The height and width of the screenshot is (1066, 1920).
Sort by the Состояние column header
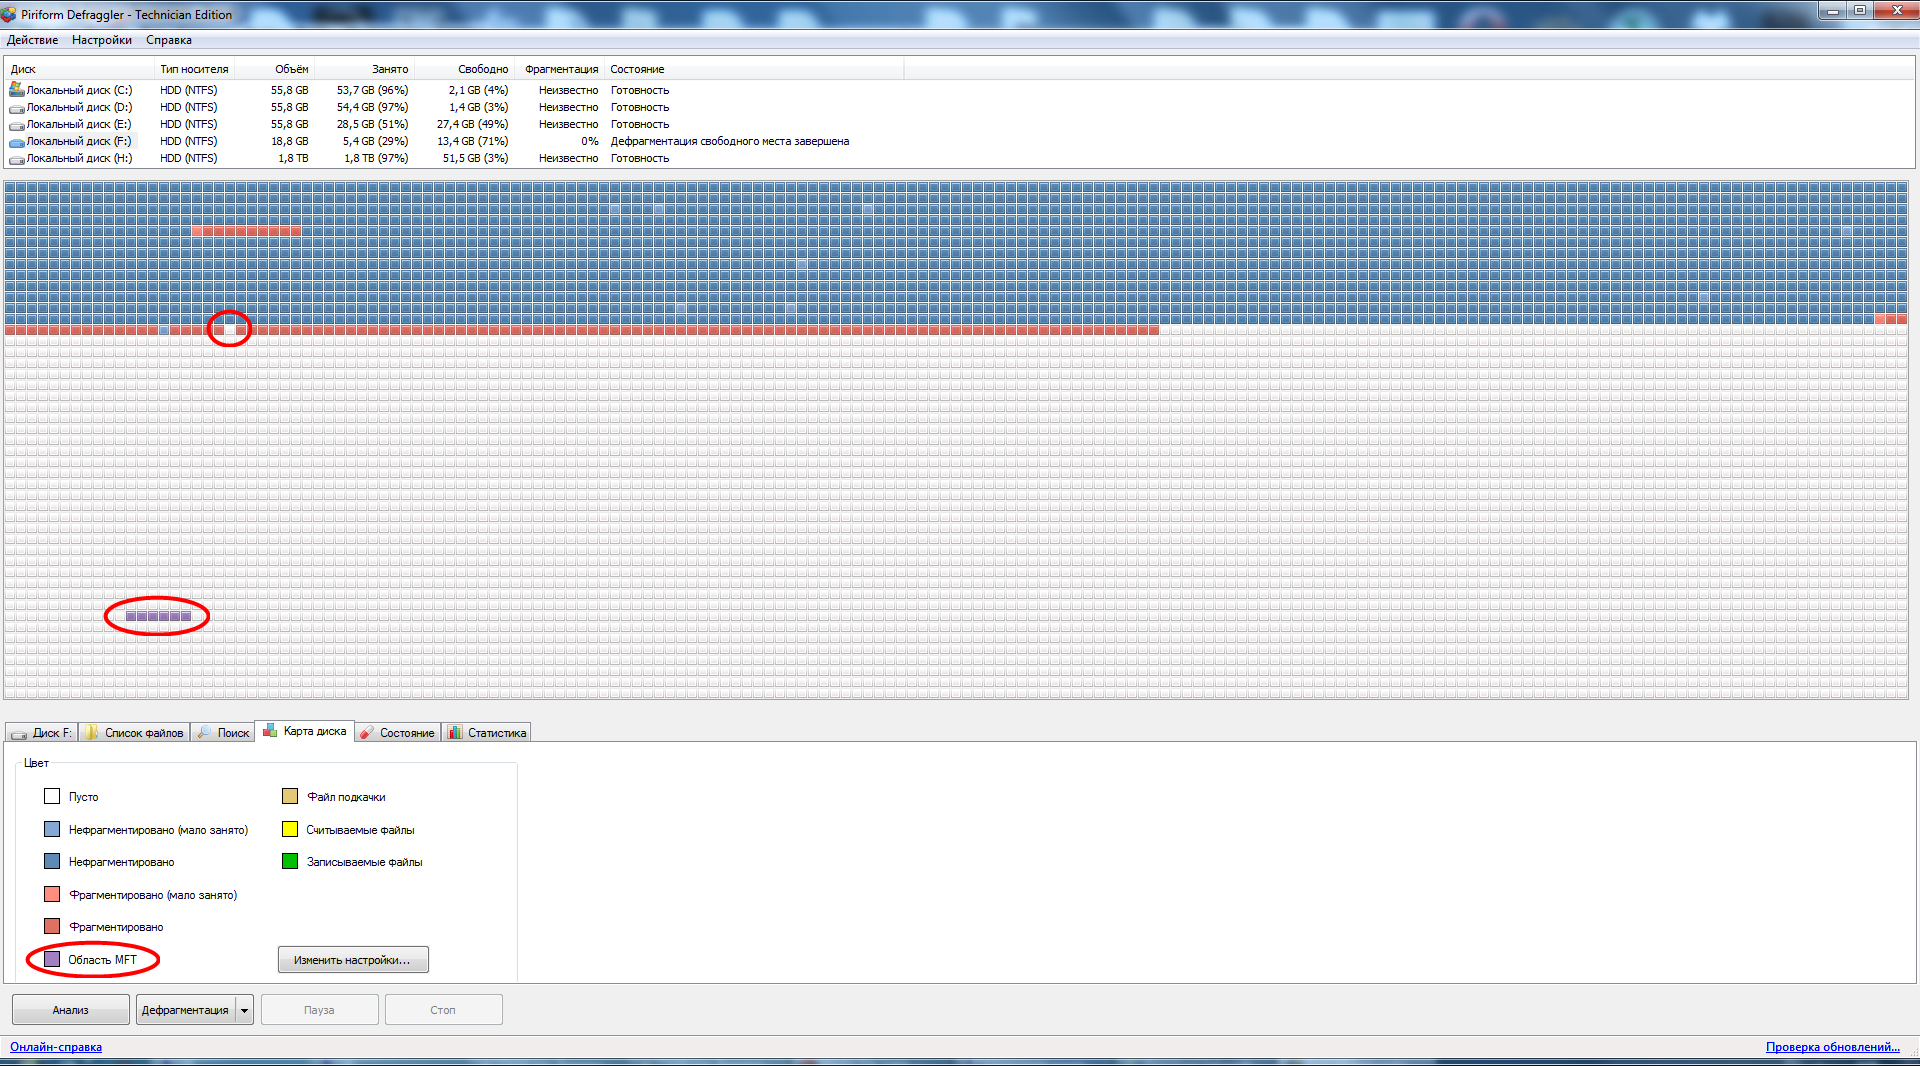coord(754,69)
